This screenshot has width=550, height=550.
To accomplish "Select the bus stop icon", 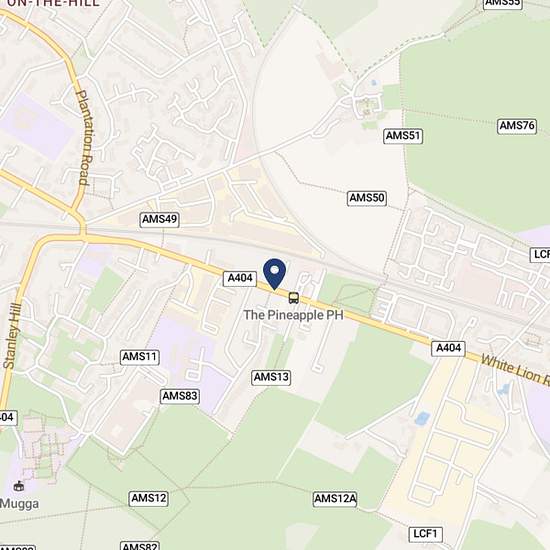I will (x=294, y=298).
